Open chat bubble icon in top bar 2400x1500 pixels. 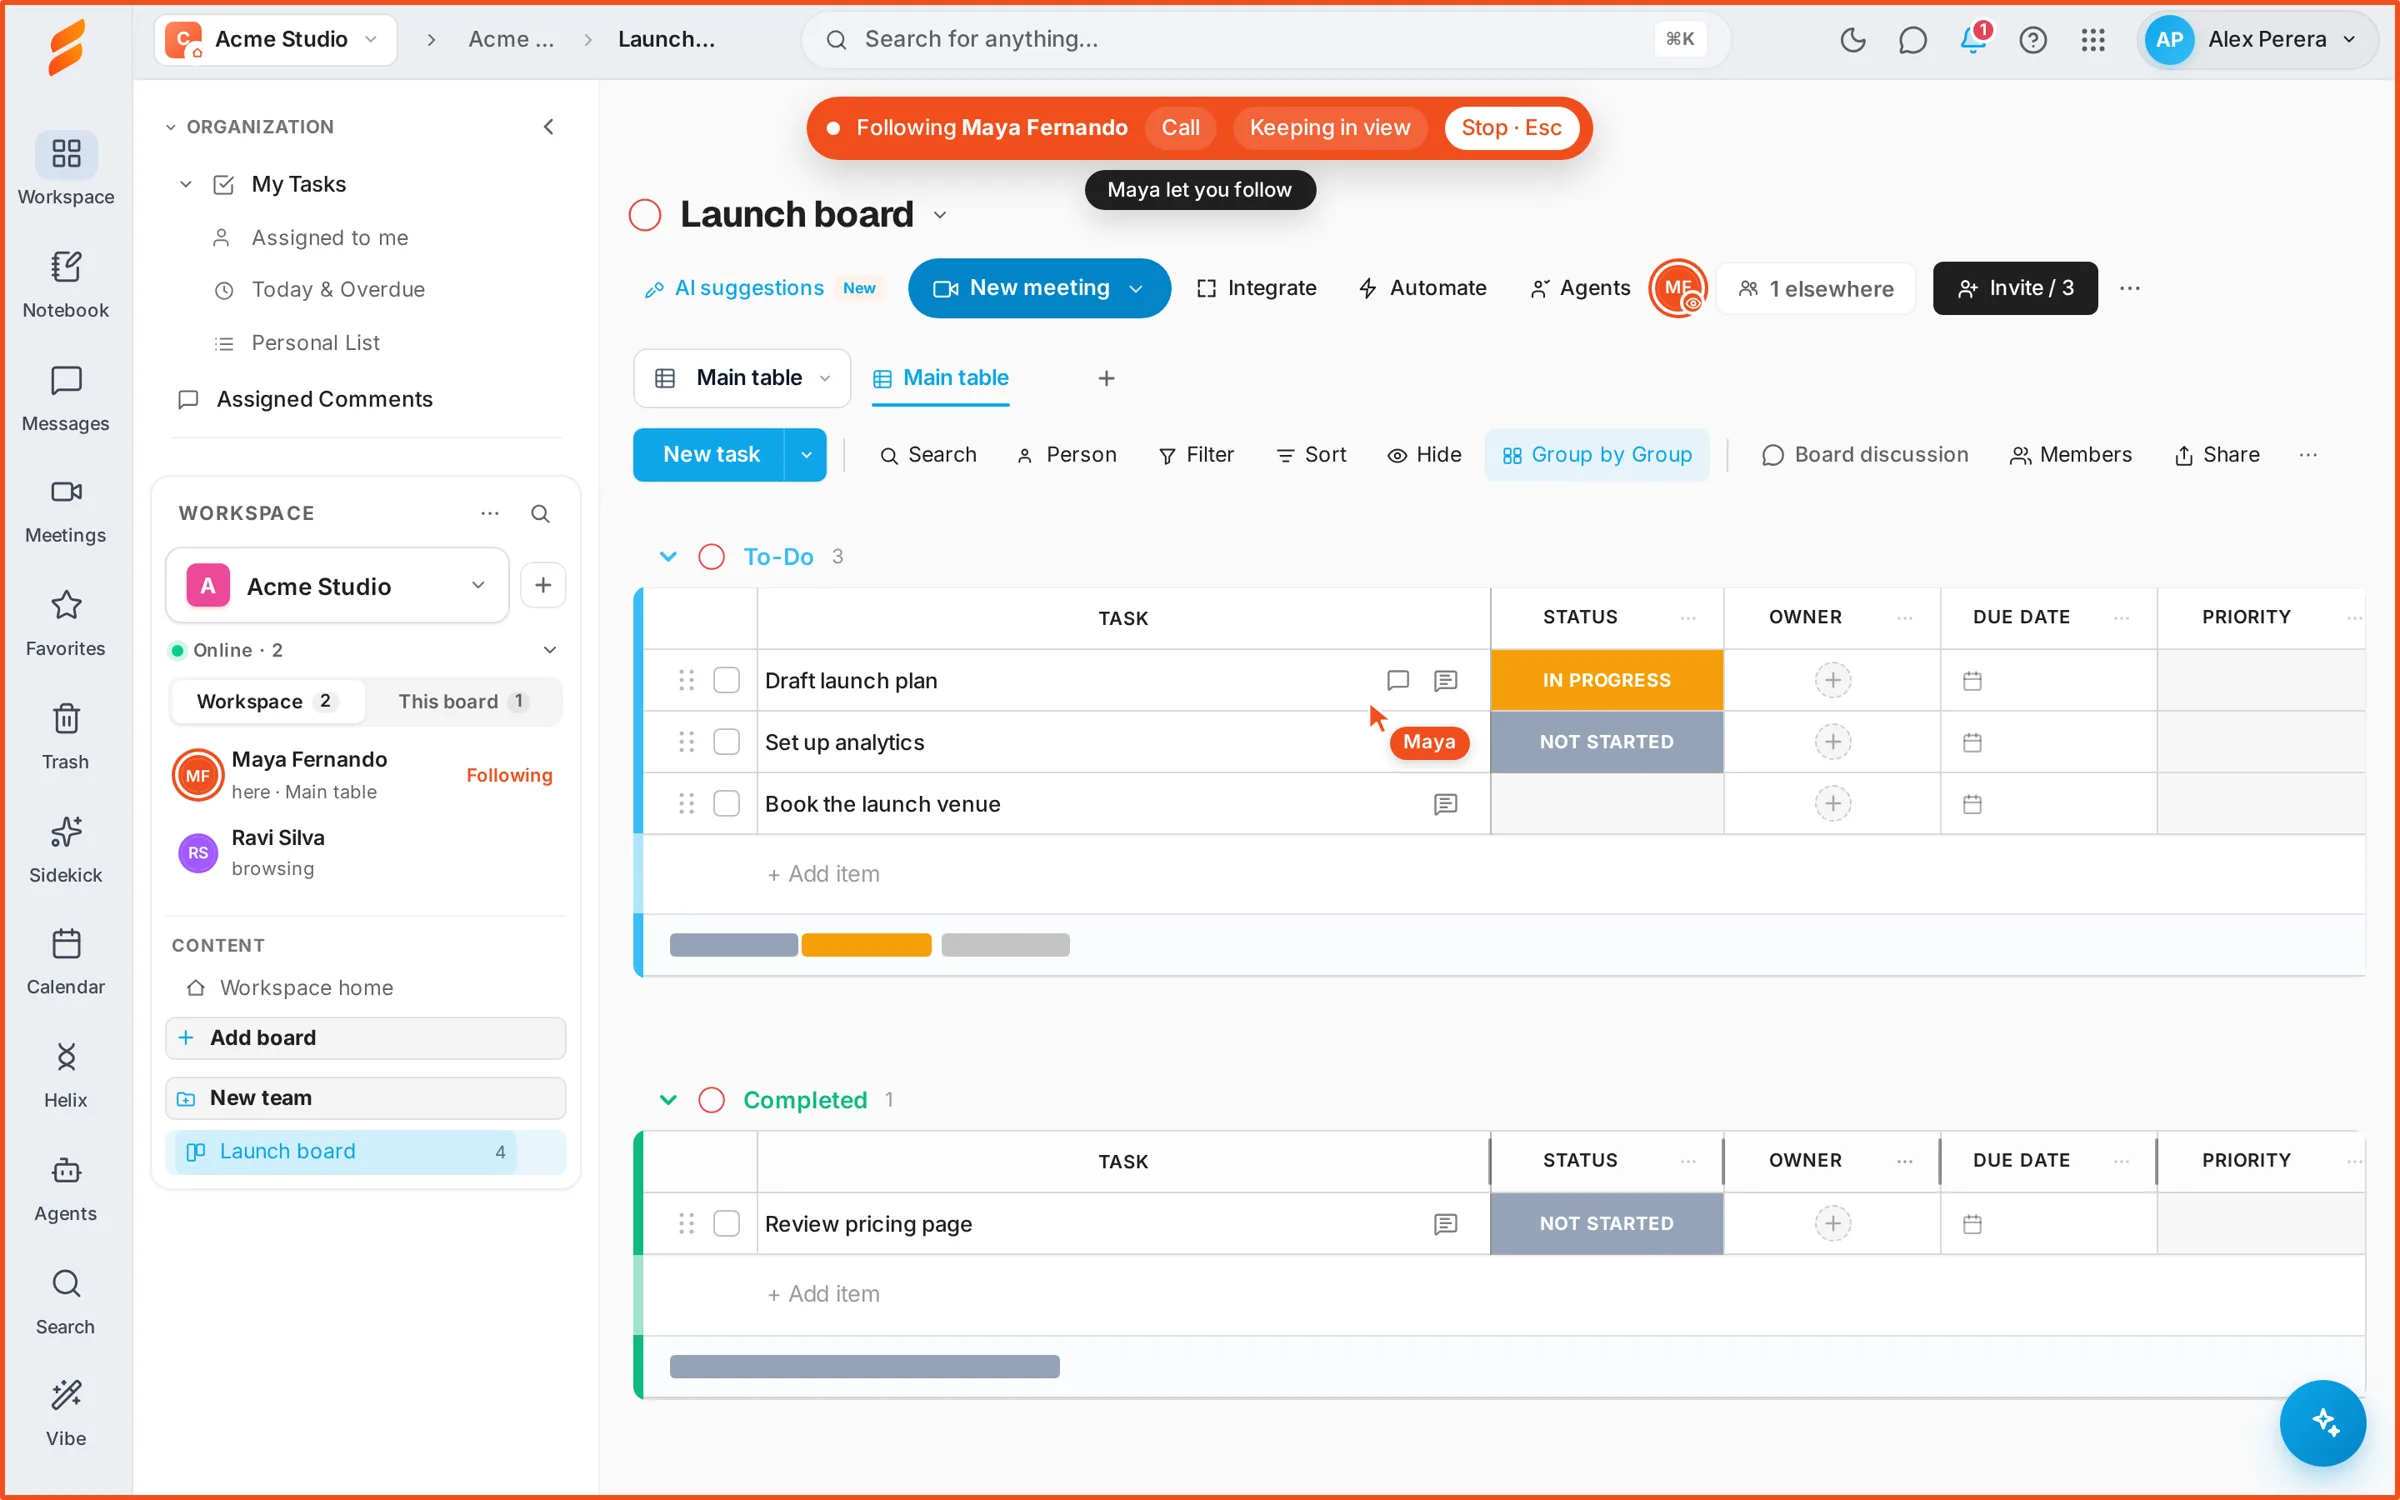[1912, 40]
